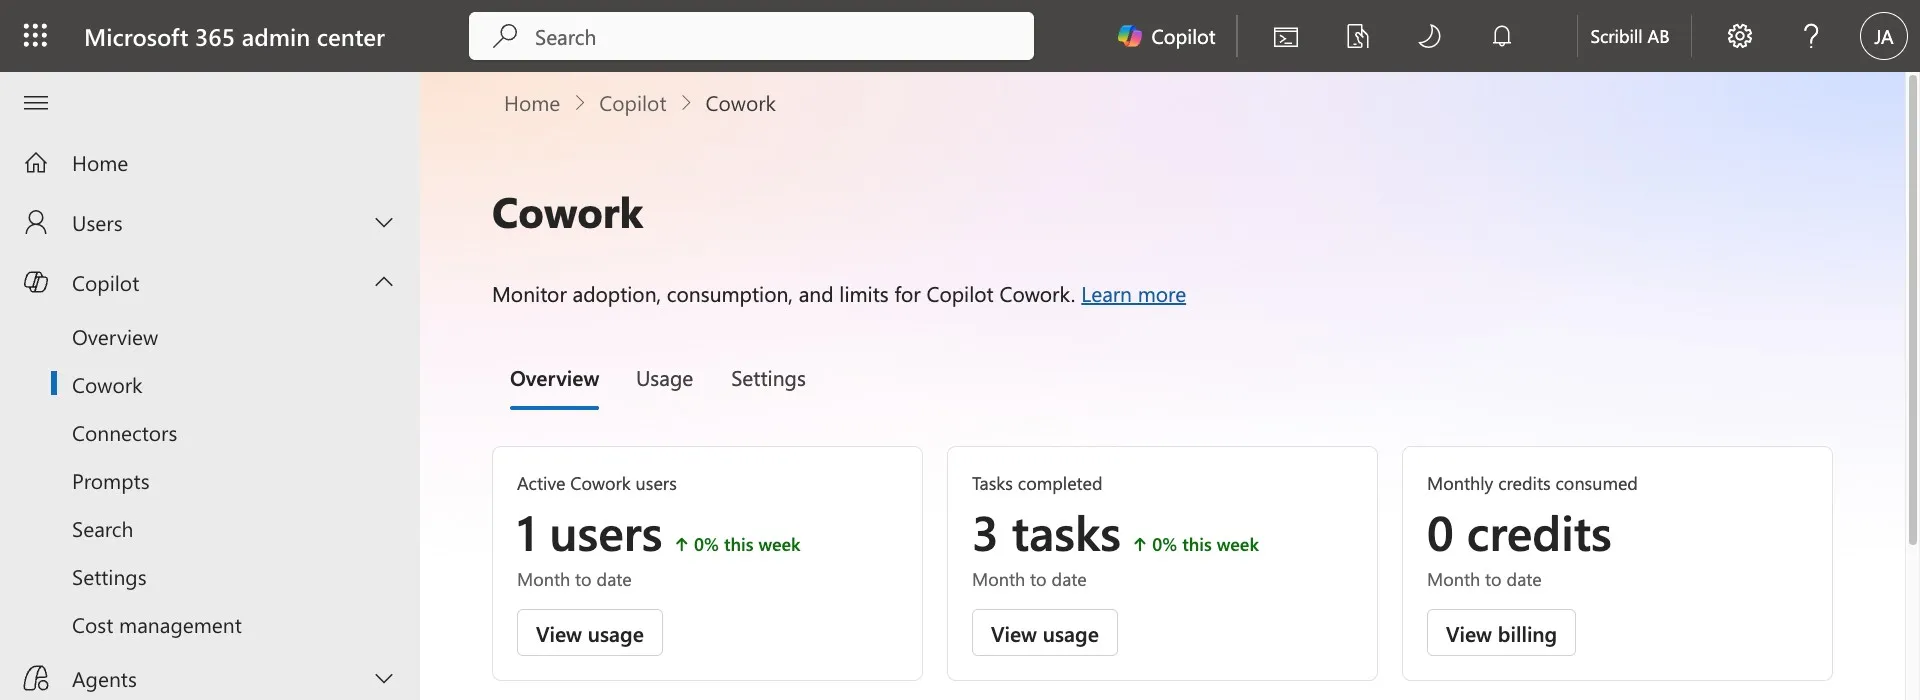Open Prompts in the sidebar

[x=110, y=482]
